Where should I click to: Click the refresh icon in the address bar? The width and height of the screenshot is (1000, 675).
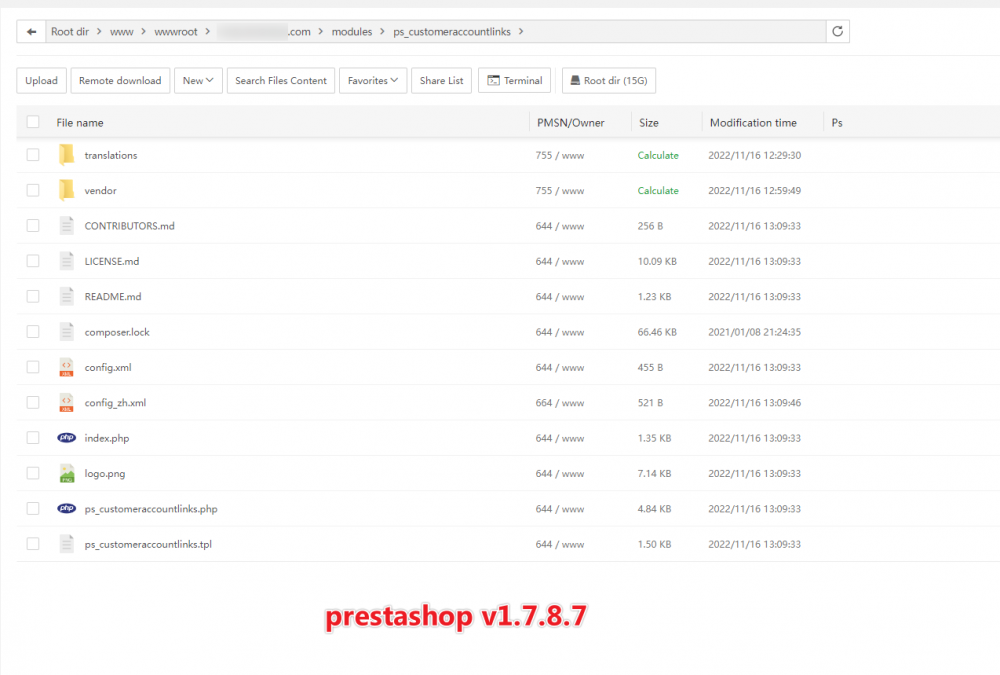click(x=838, y=31)
